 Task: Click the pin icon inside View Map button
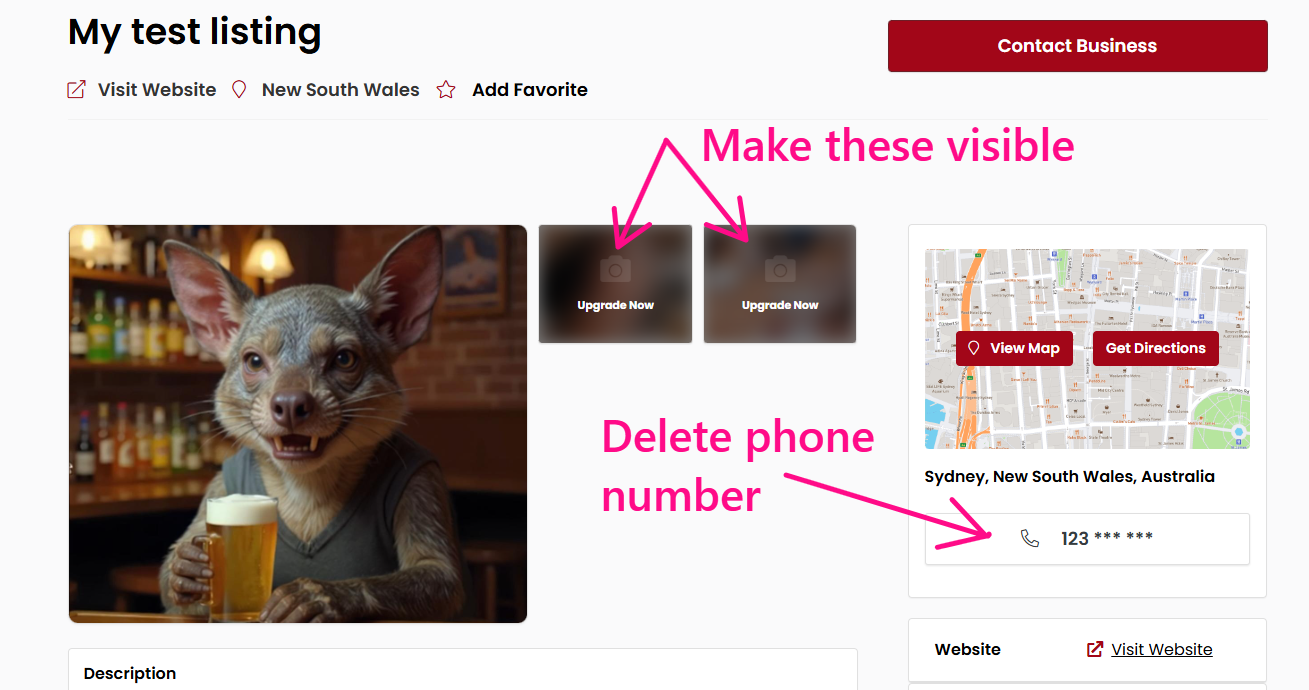pos(973,348)
